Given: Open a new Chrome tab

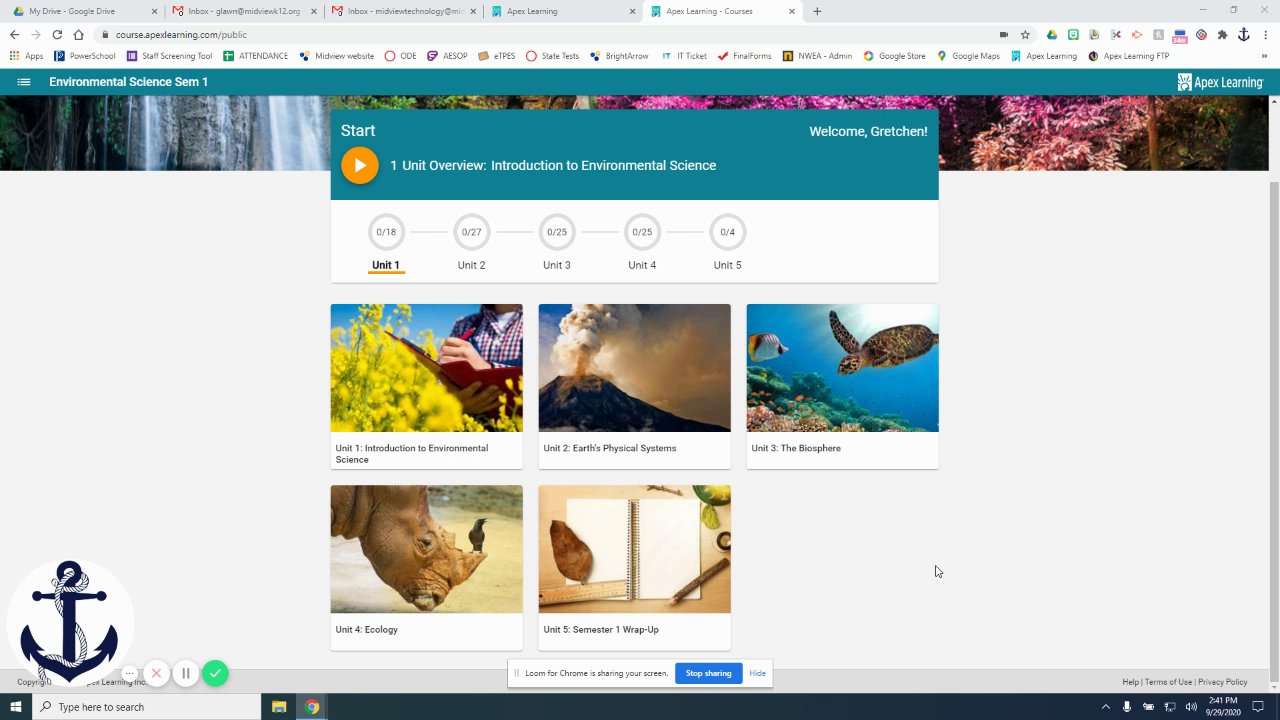Looking at the screenshot, I should point(817,11).
